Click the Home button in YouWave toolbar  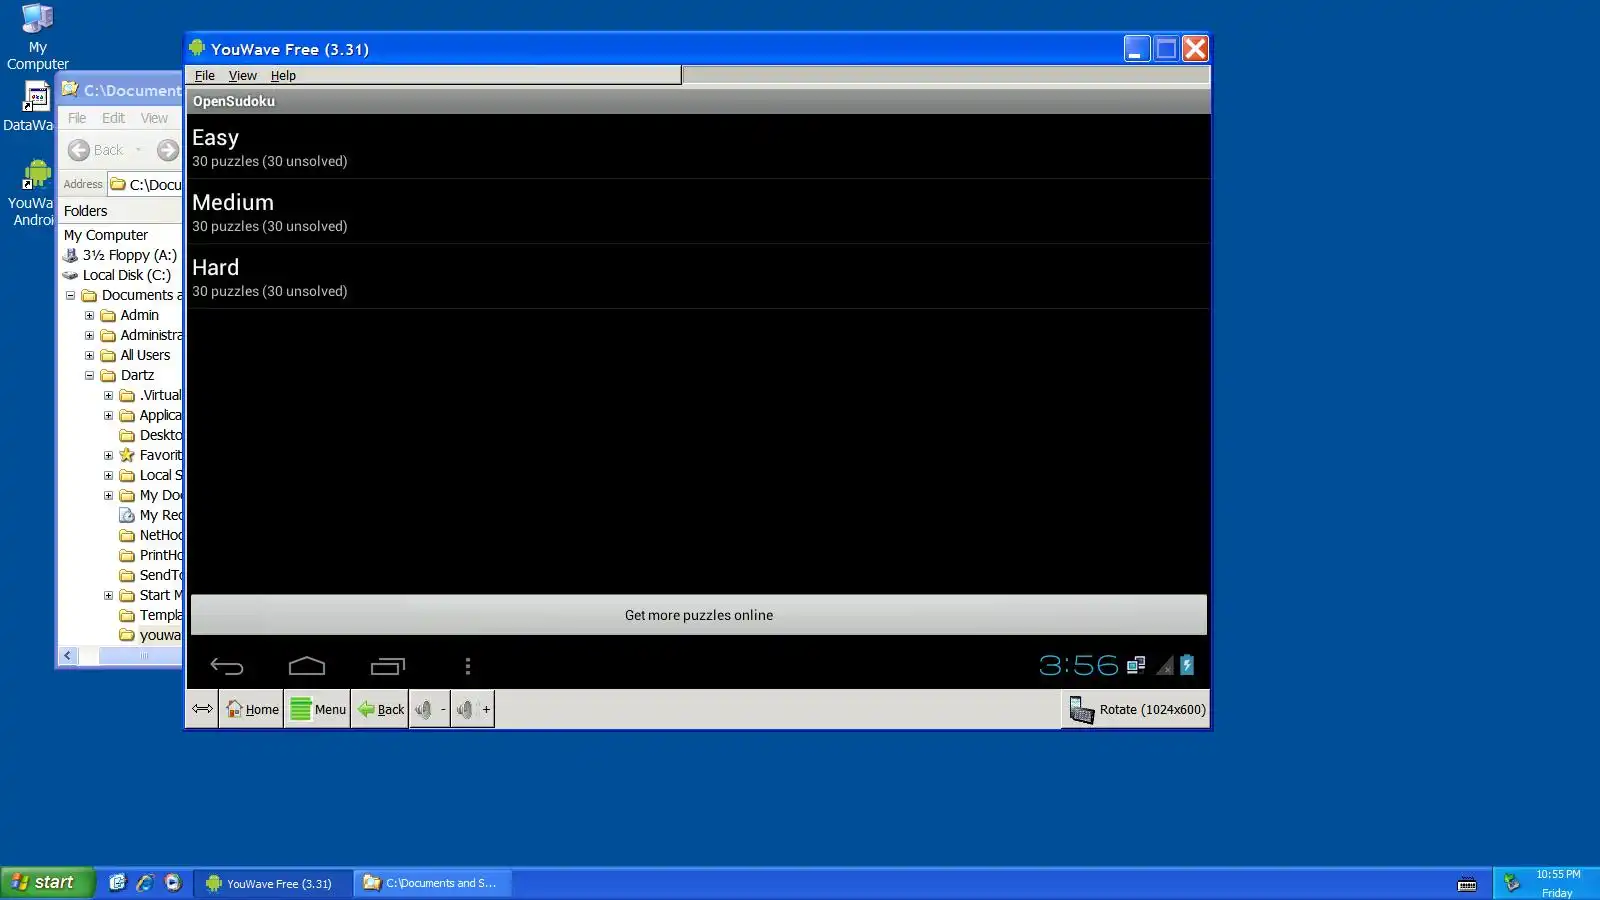point(251,709)
